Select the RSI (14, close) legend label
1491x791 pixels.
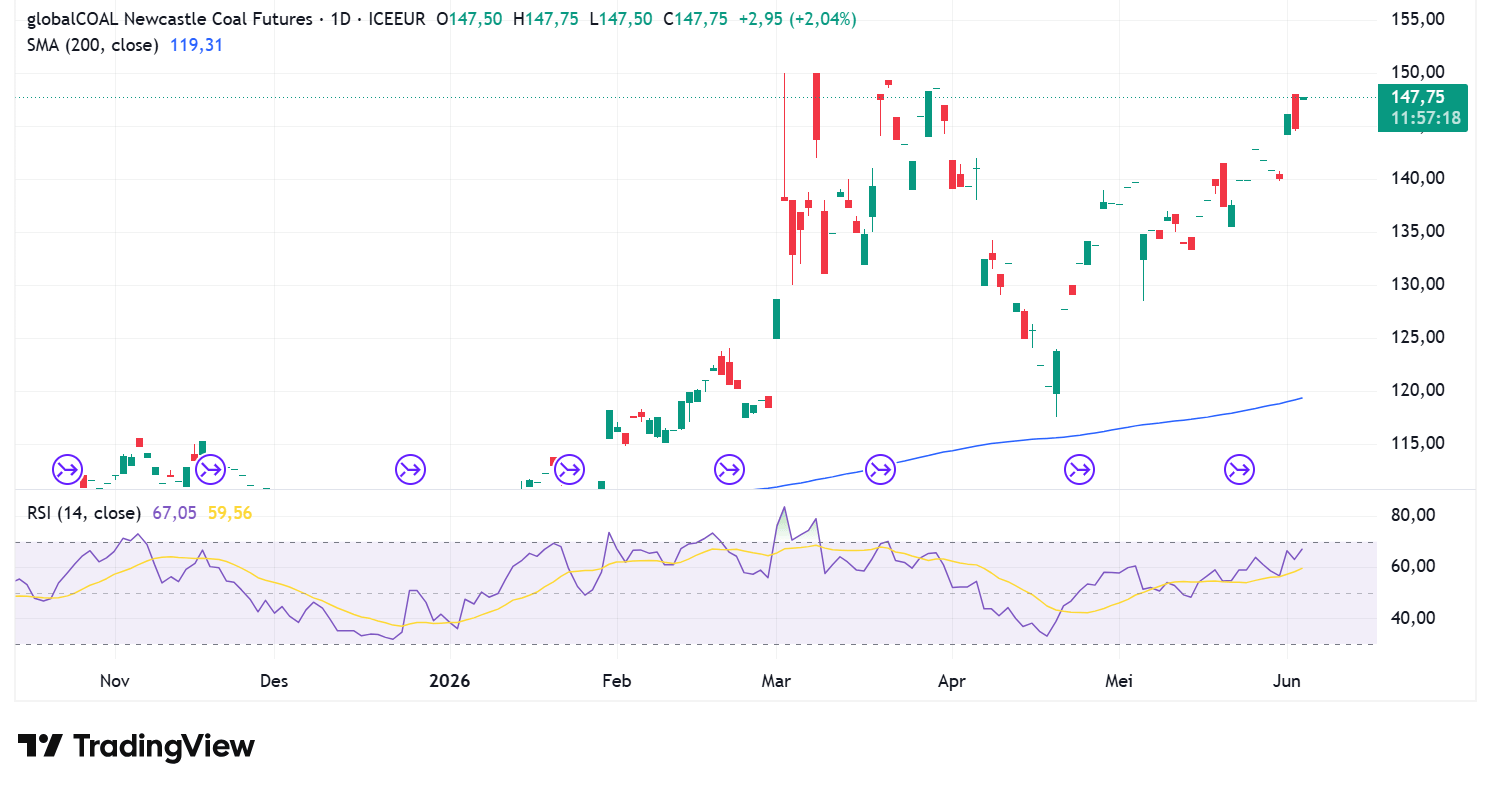tap(84, 513)
